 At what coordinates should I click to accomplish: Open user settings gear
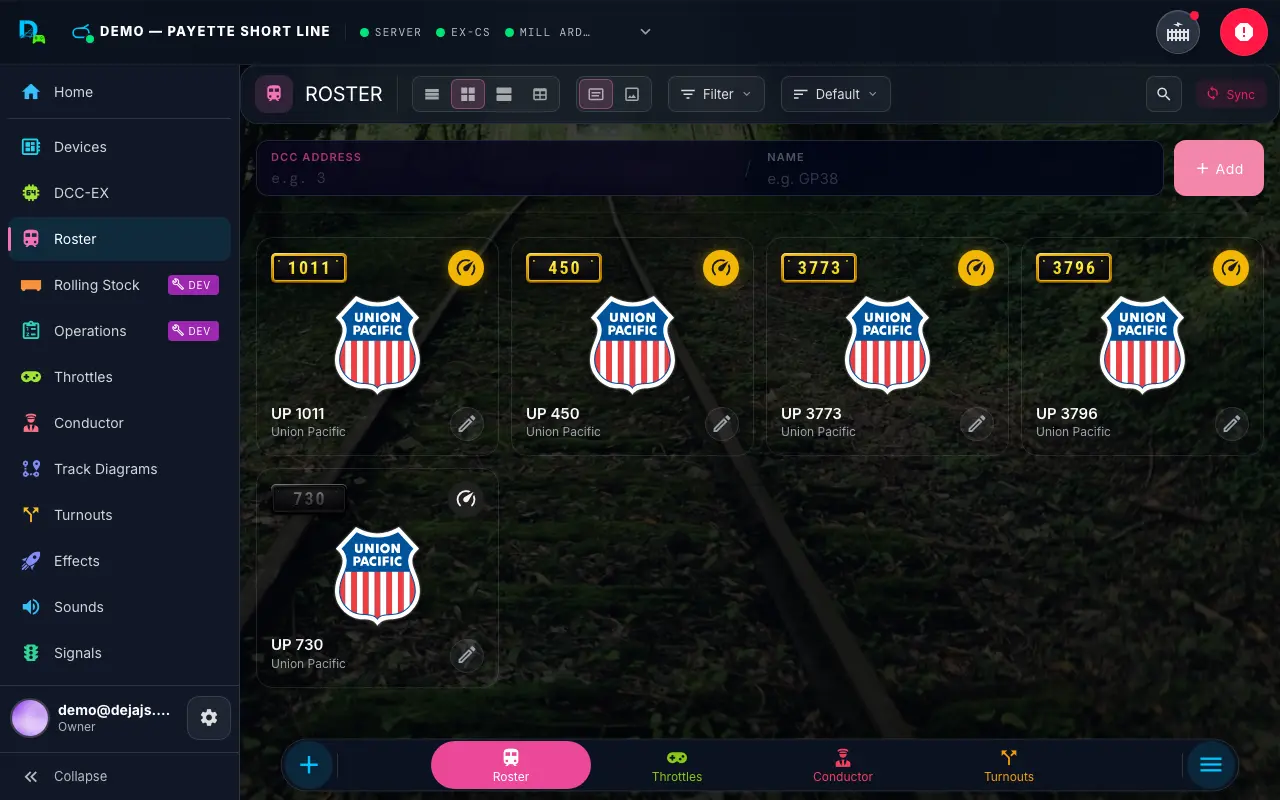[x=209, y=718]
